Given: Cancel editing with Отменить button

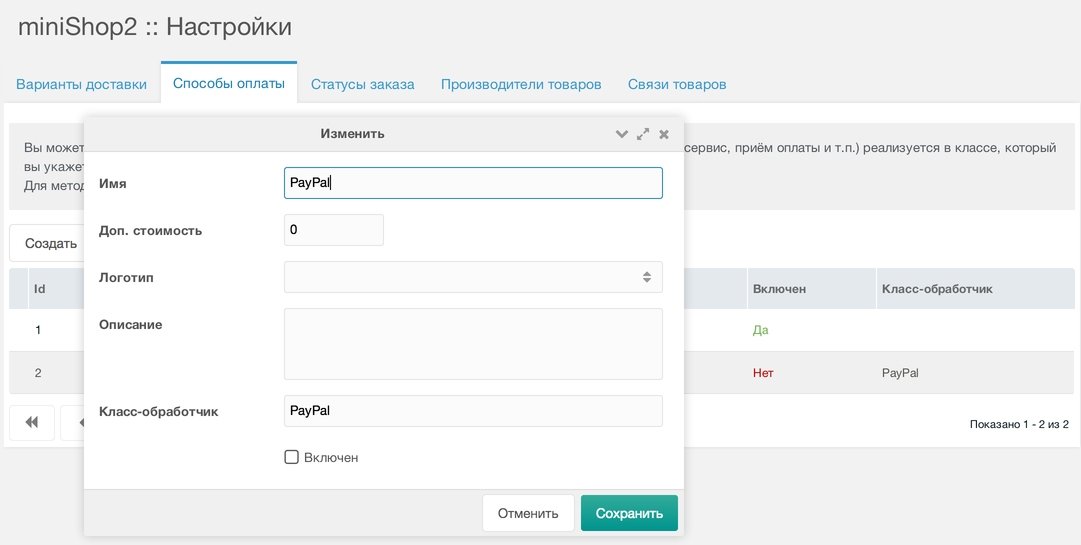Looking at the screenshot, I should point(528,513).
